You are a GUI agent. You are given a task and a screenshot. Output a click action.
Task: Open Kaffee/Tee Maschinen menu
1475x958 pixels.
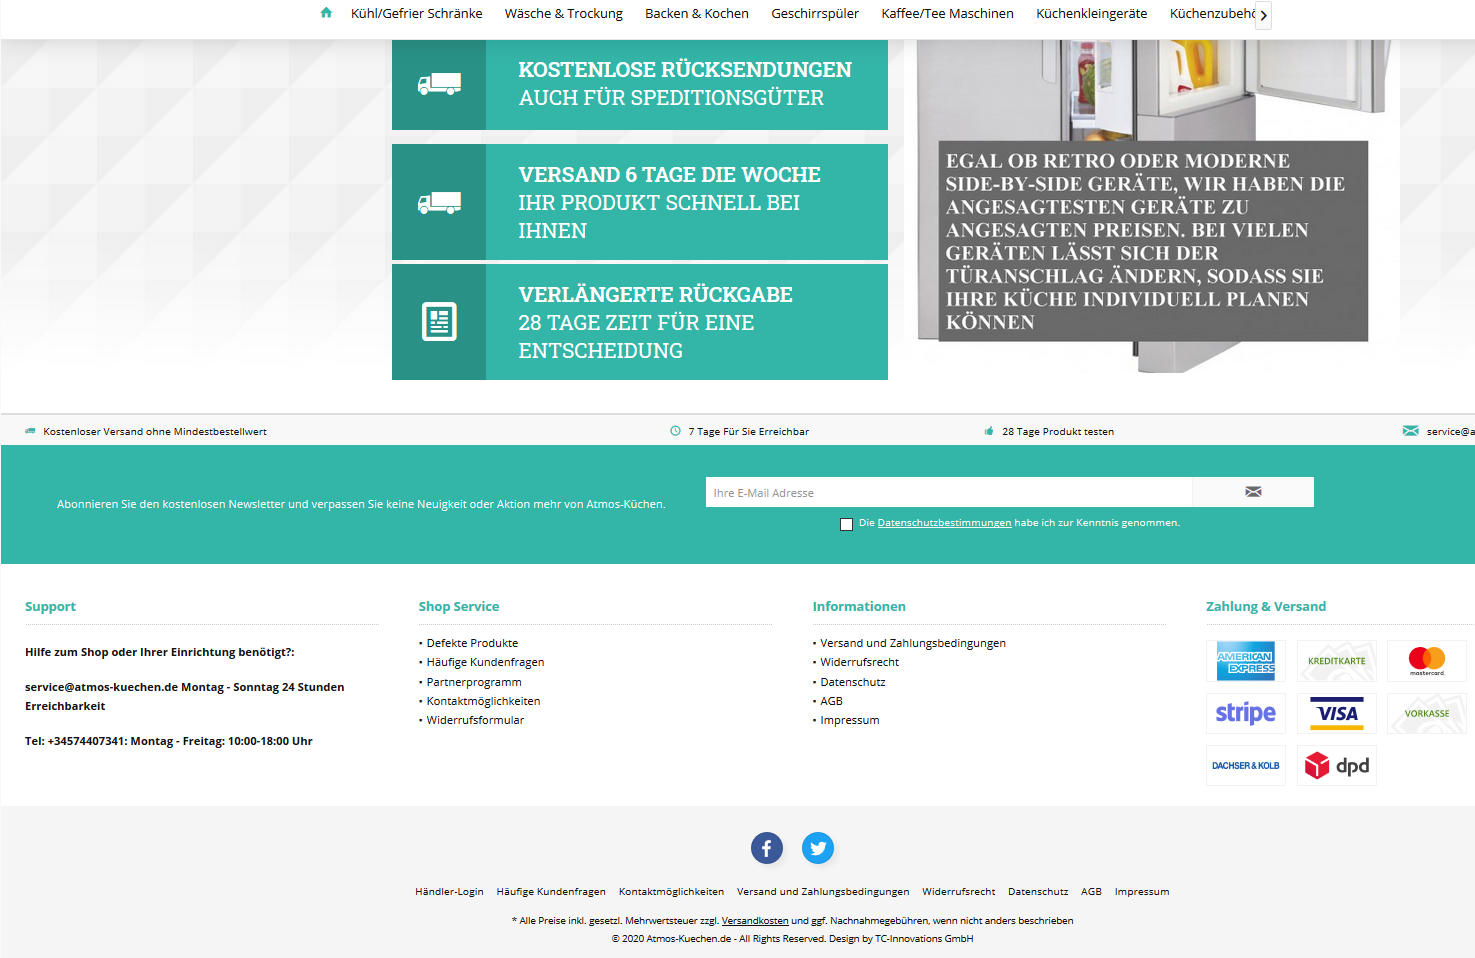(947, 14)
